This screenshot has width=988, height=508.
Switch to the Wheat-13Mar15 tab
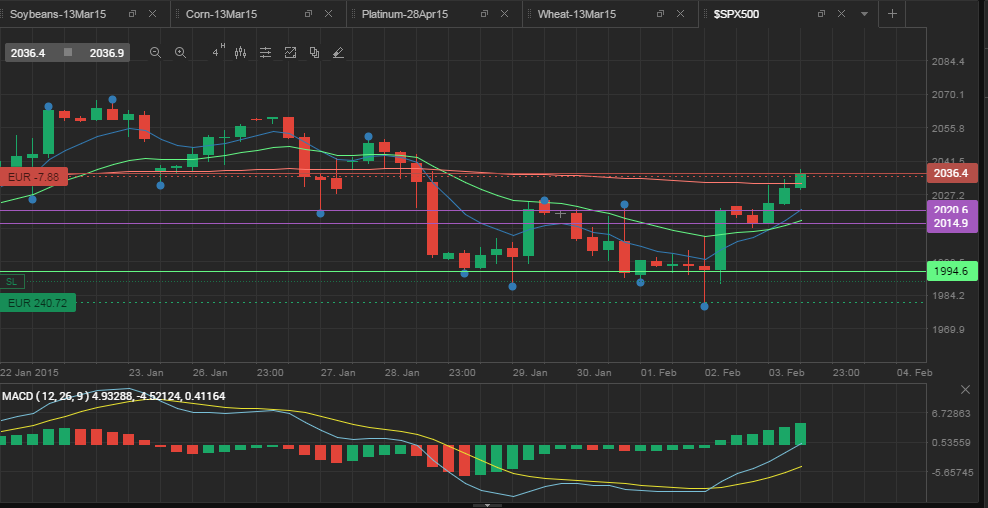[x=577, y=14]
